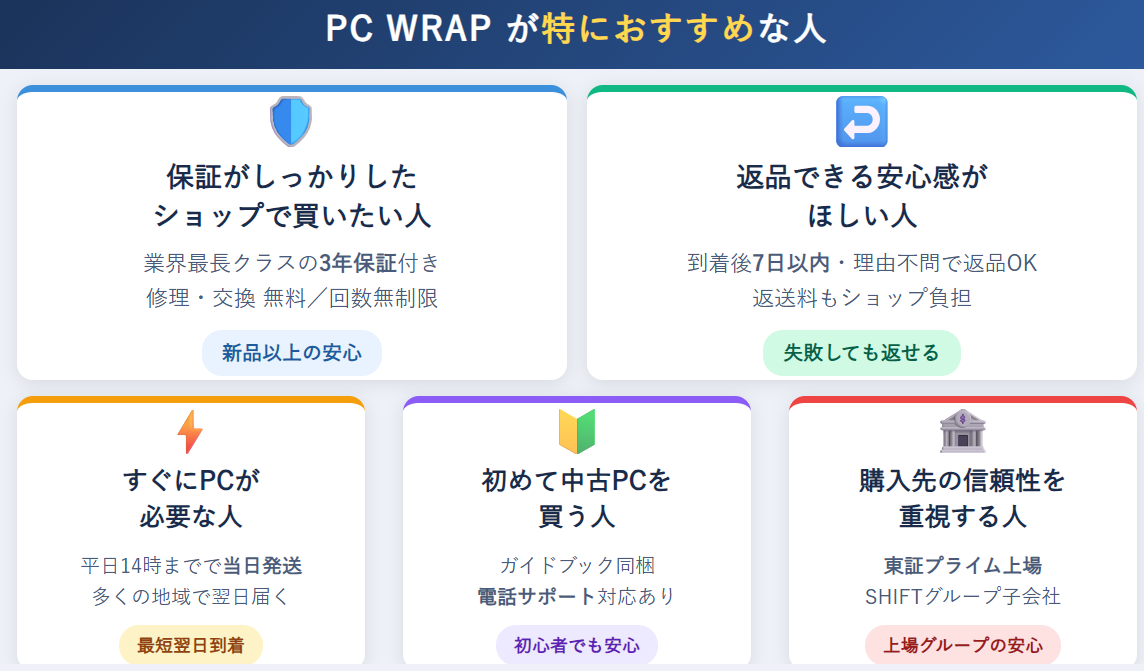Click the orange lightning bolt icon
1144x671 pixels.
[190, 432]
